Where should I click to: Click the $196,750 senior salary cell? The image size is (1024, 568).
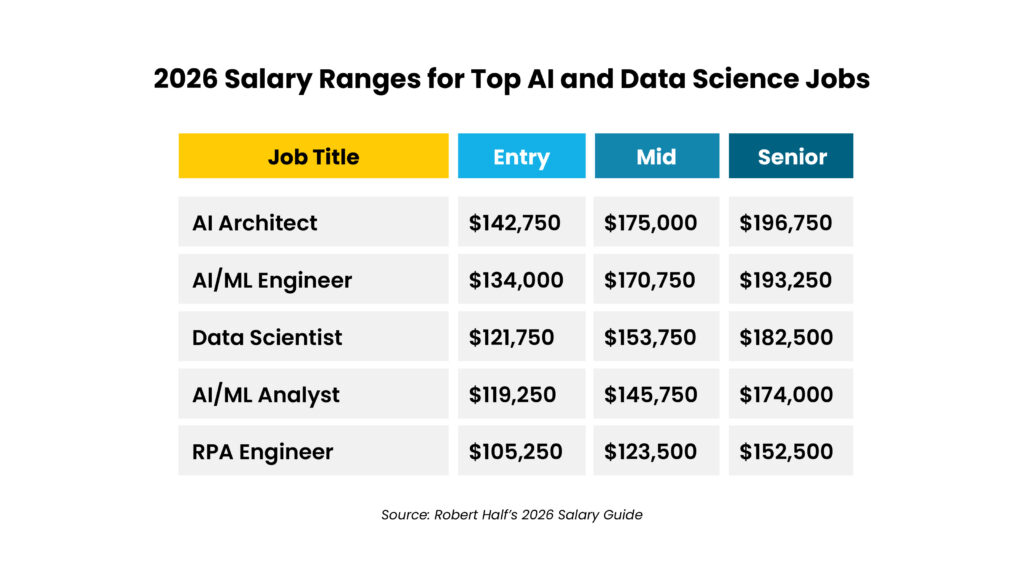pyautogui.click(x=791, y=222)
